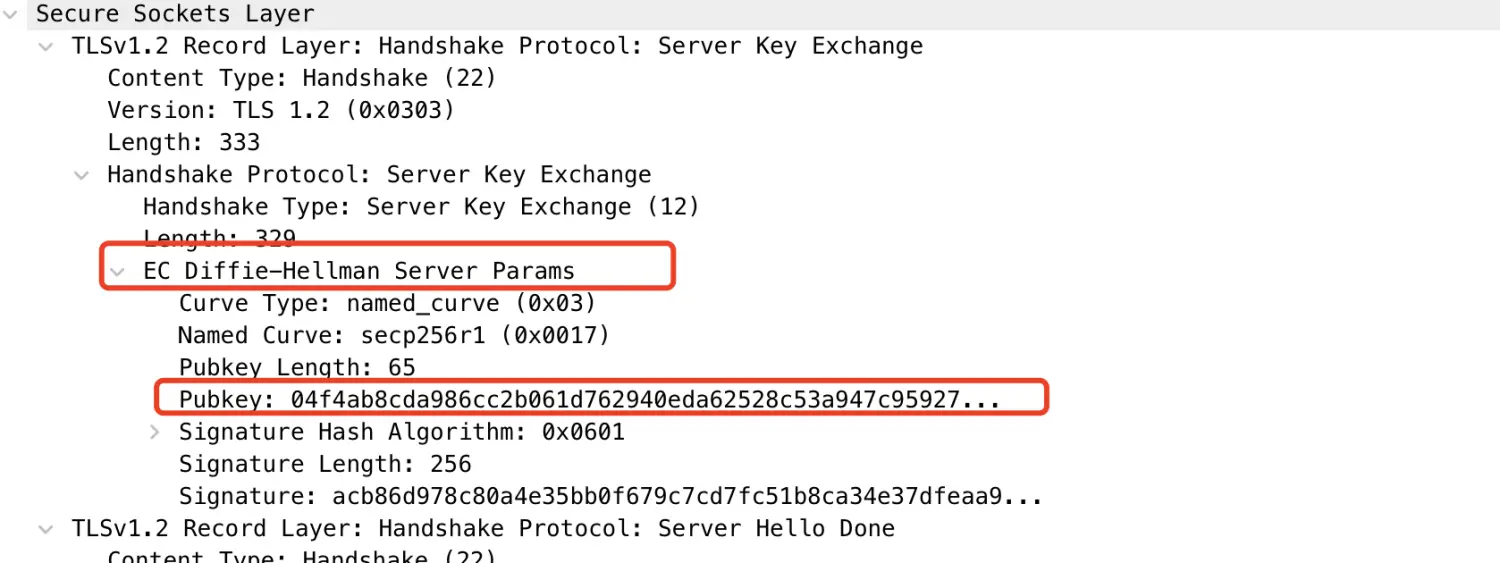Select the Pubkey value row
This screenshot has height=563, width=1500.
pyautogui.click(x=590, y=400)
